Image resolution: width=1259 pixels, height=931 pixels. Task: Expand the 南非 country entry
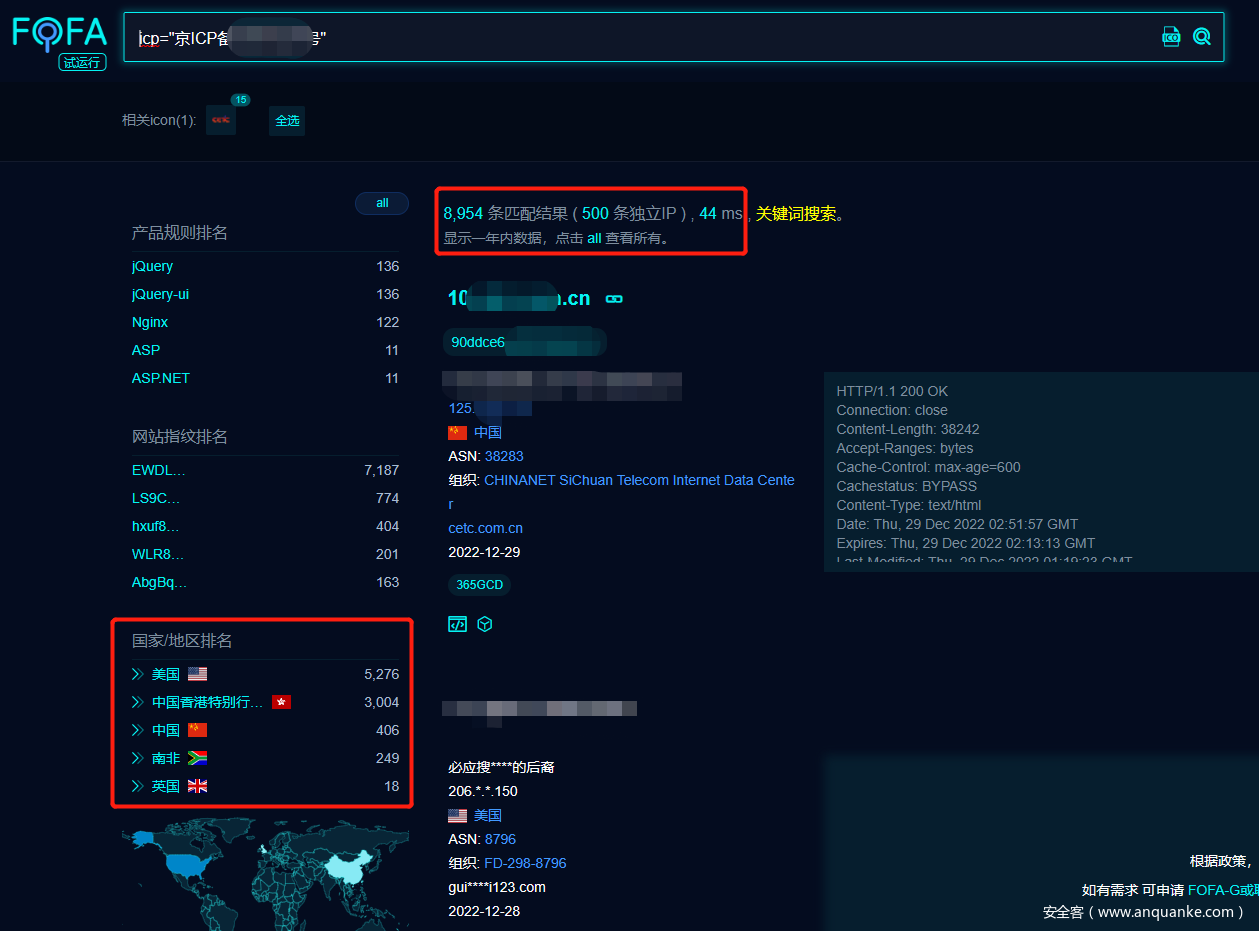click(x=136, y=757)
